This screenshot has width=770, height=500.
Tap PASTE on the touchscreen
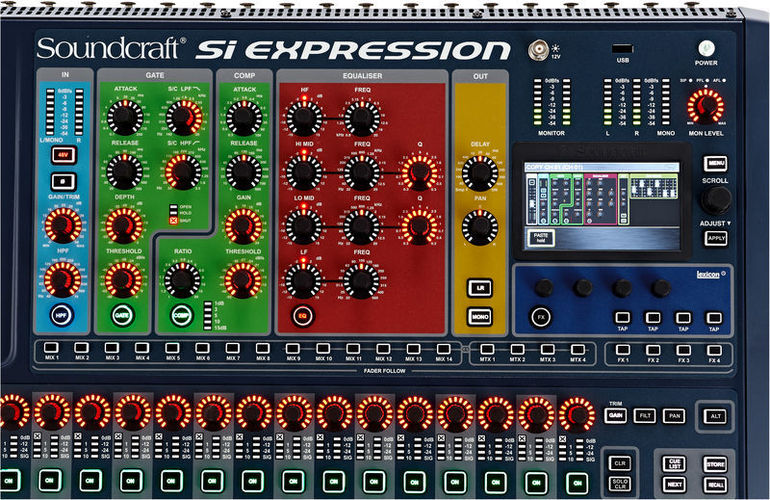[541, 238]
